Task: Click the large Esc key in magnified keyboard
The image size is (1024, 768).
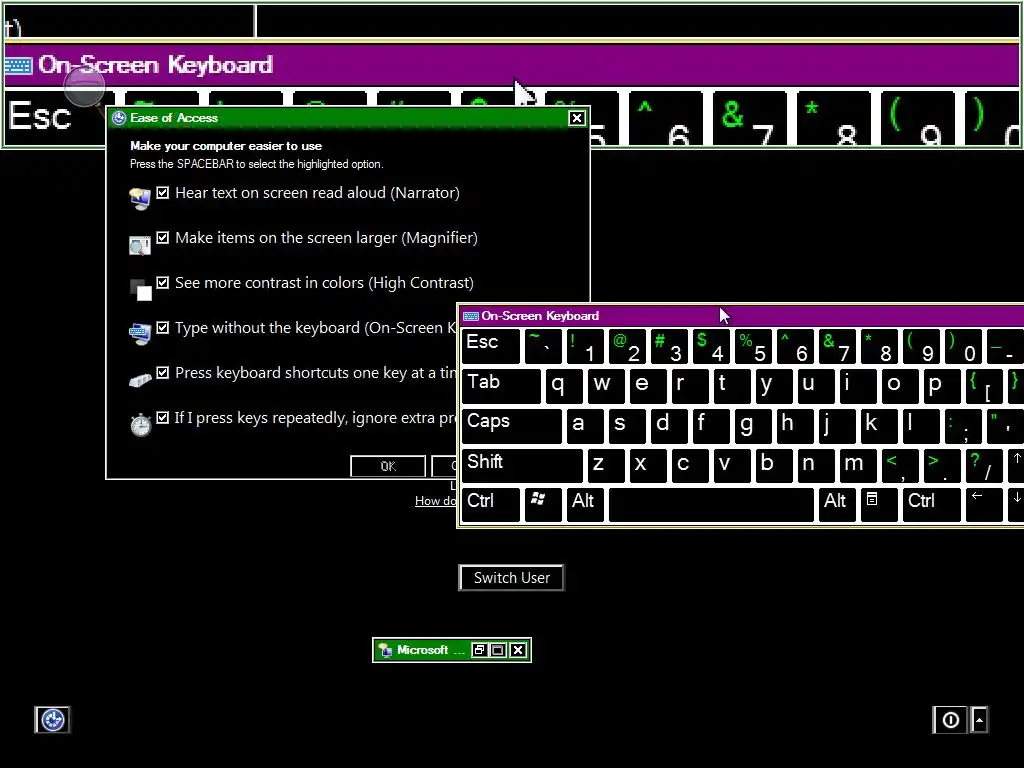Action: (56, 119)
